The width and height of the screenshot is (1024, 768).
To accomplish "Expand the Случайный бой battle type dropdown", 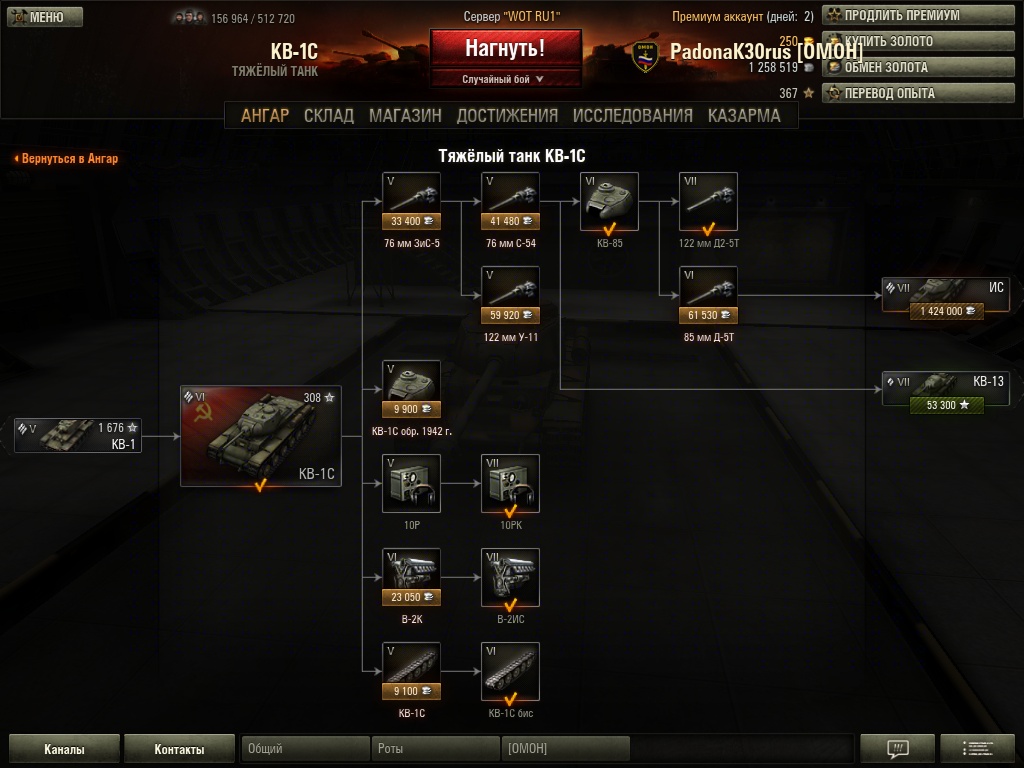I will tap(505, 79).
